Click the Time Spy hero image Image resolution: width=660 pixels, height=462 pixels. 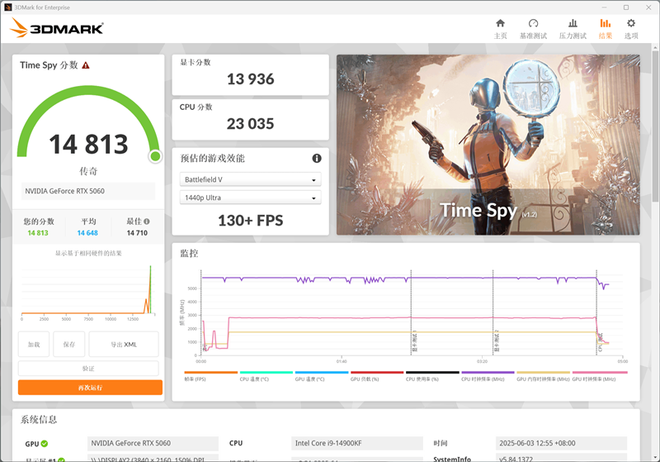(x=487, y=144)
